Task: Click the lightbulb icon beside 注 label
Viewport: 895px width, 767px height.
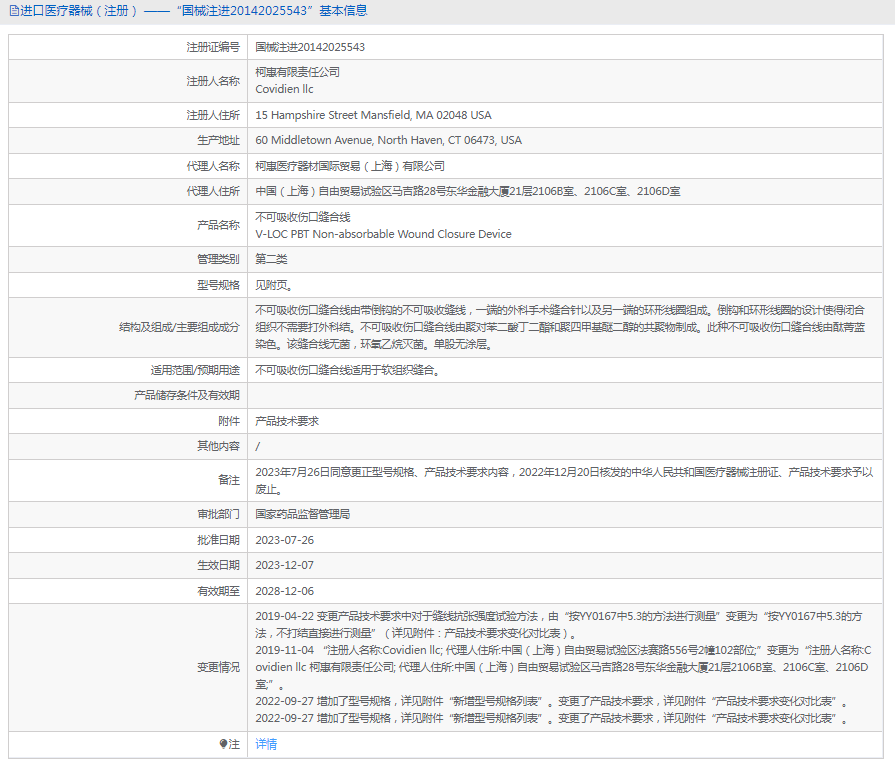Action: click(223, 744)
